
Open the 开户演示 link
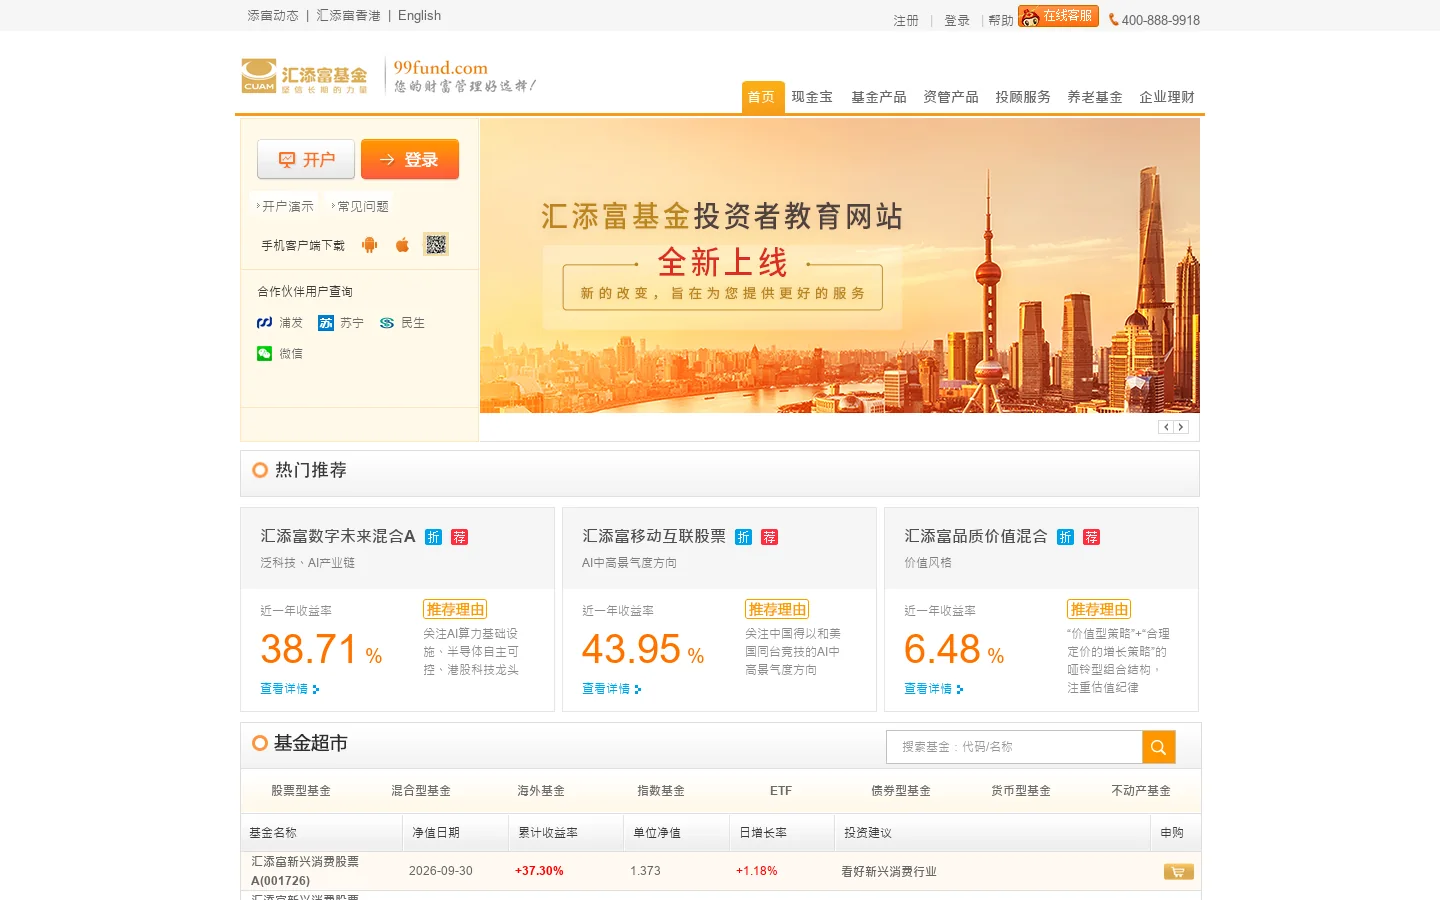pyautogui.click(x=287, y=206)
